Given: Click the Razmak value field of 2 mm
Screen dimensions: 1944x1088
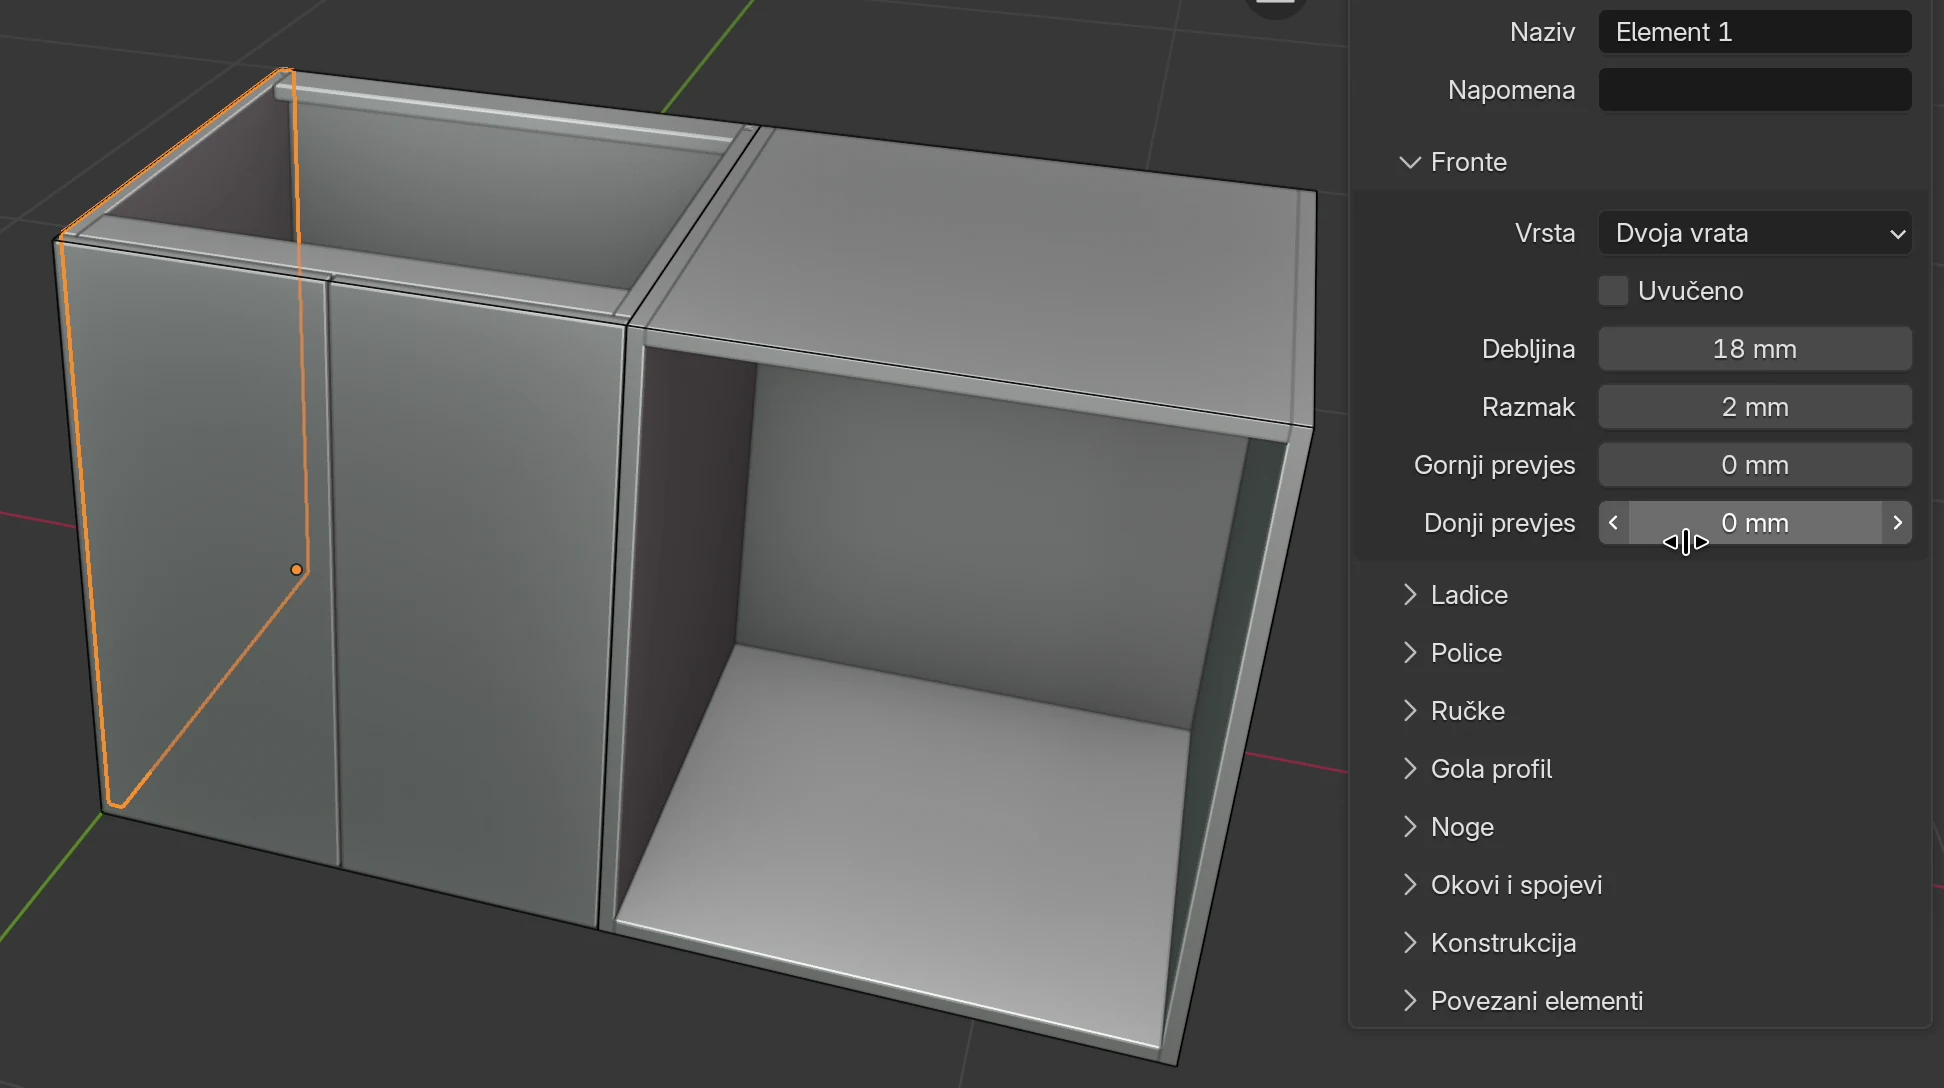Looking at the screenshot, I should 1755,407.
